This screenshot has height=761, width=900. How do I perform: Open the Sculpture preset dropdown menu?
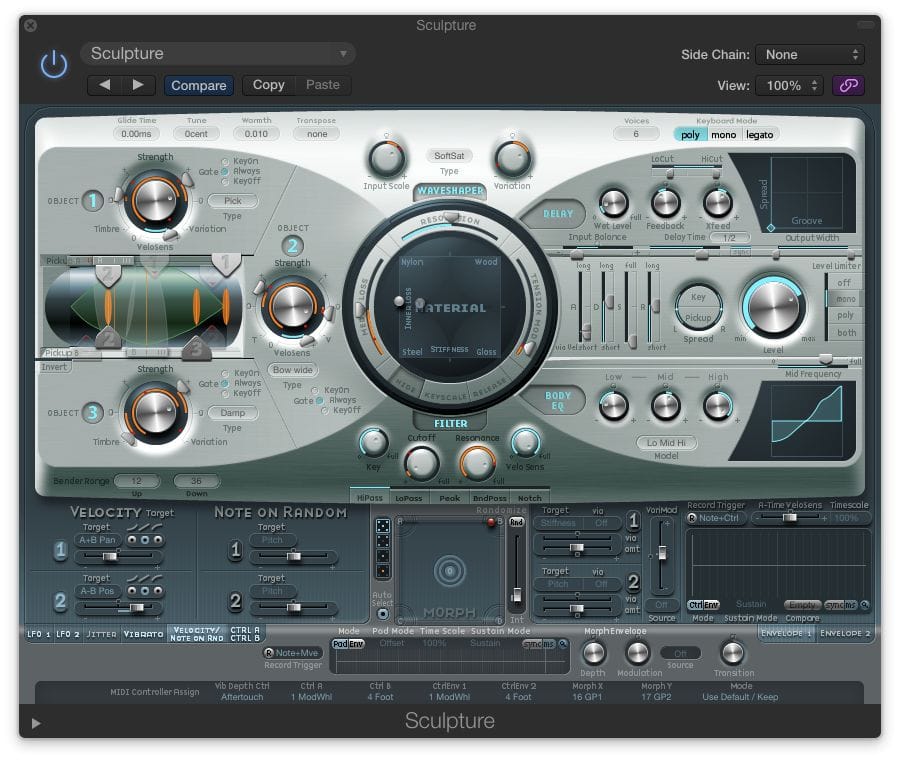pos(221,54)
